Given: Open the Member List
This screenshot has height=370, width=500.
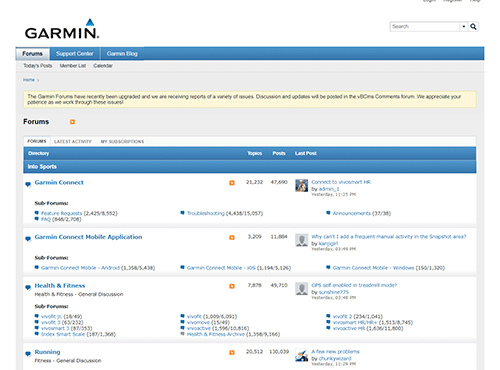Looking at the screenshot, I should [73, 66].
